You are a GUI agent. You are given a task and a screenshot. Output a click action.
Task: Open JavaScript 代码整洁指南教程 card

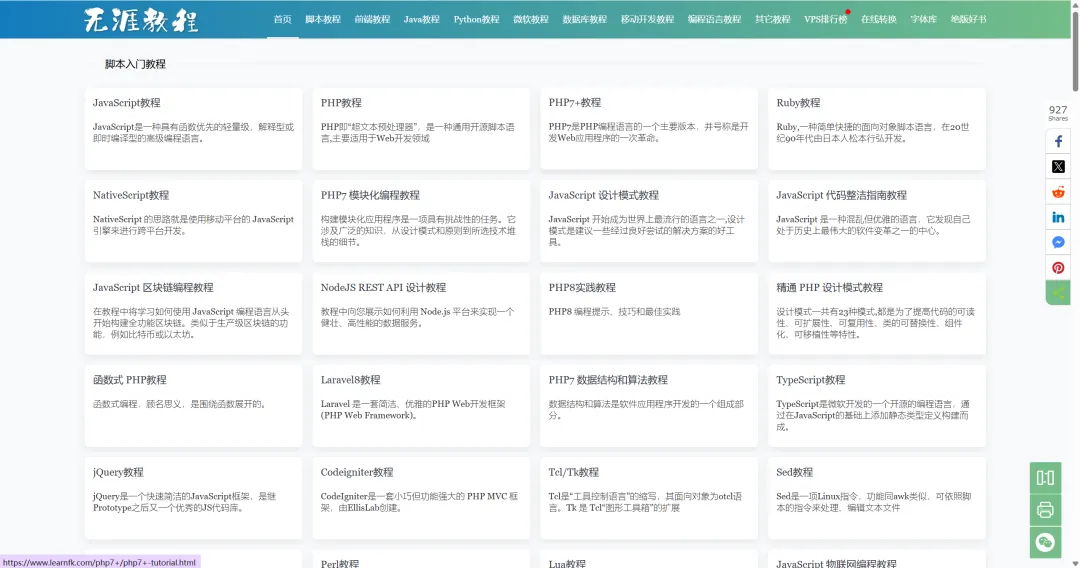(x=877, y=221)
